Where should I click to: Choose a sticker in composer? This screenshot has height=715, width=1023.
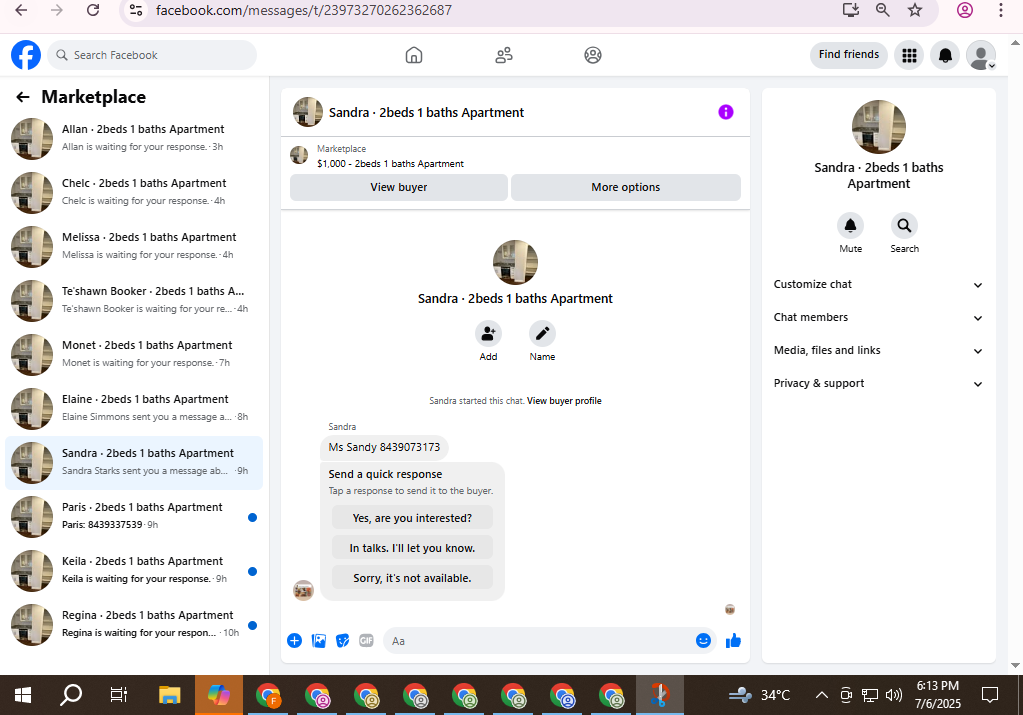[x=342, y=641]
